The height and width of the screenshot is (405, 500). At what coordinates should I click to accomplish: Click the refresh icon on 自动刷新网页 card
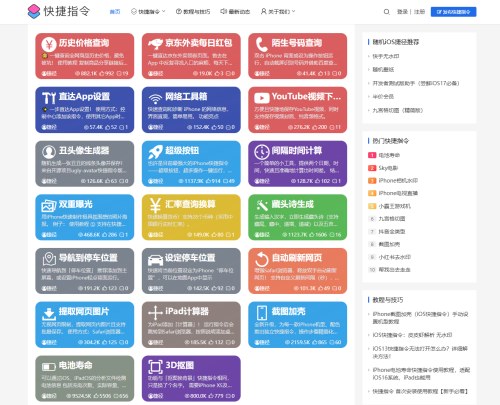pos(261,259)
